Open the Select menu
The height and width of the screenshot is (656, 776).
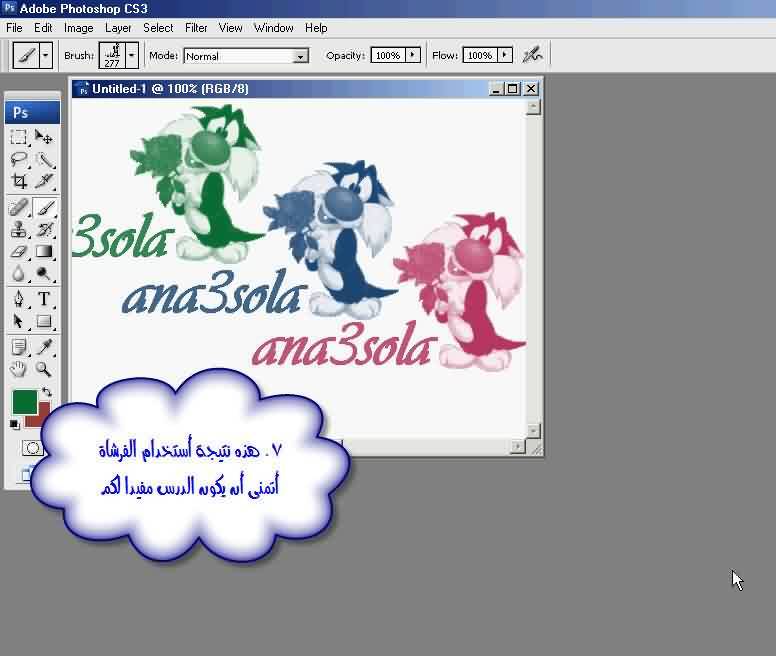(158, 28)
